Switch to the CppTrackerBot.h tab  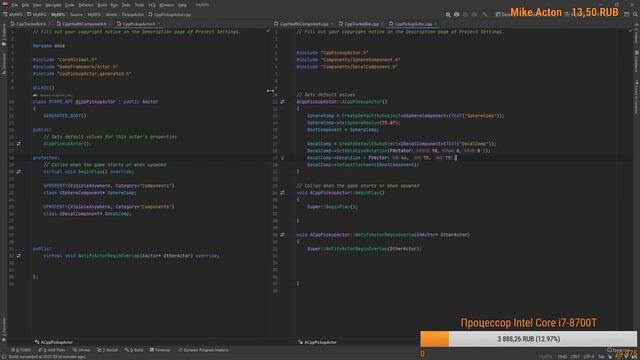[31, 24]
